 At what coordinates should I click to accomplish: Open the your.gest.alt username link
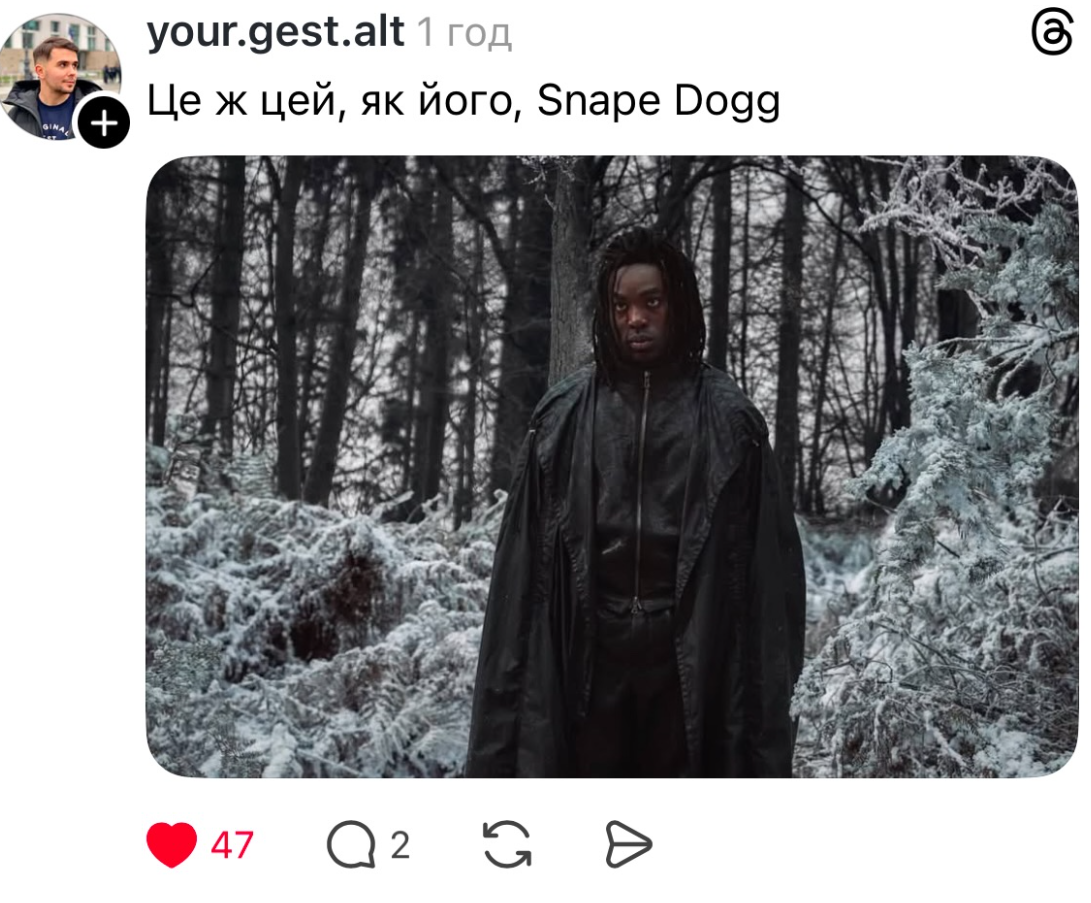coord(276,31)
